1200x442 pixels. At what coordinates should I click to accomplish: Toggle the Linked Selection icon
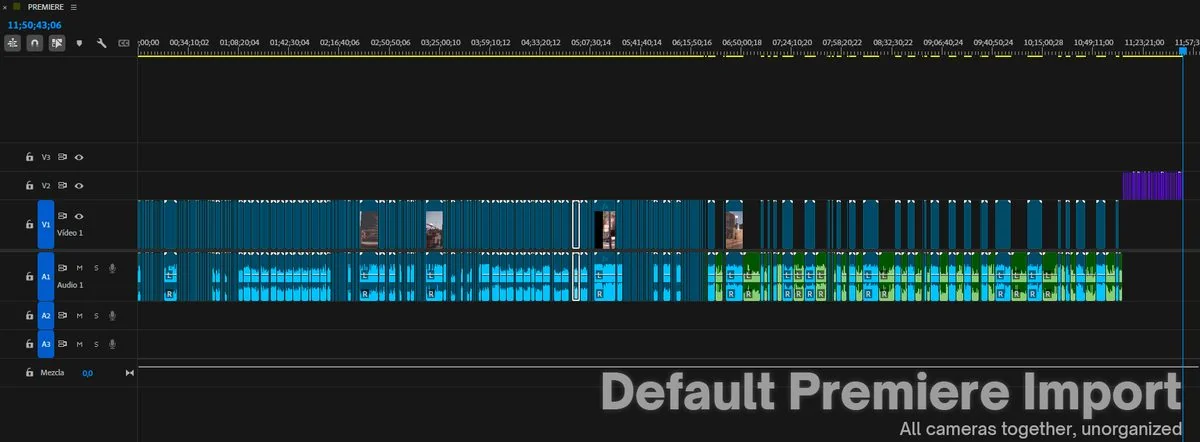(x=57, y=43)
